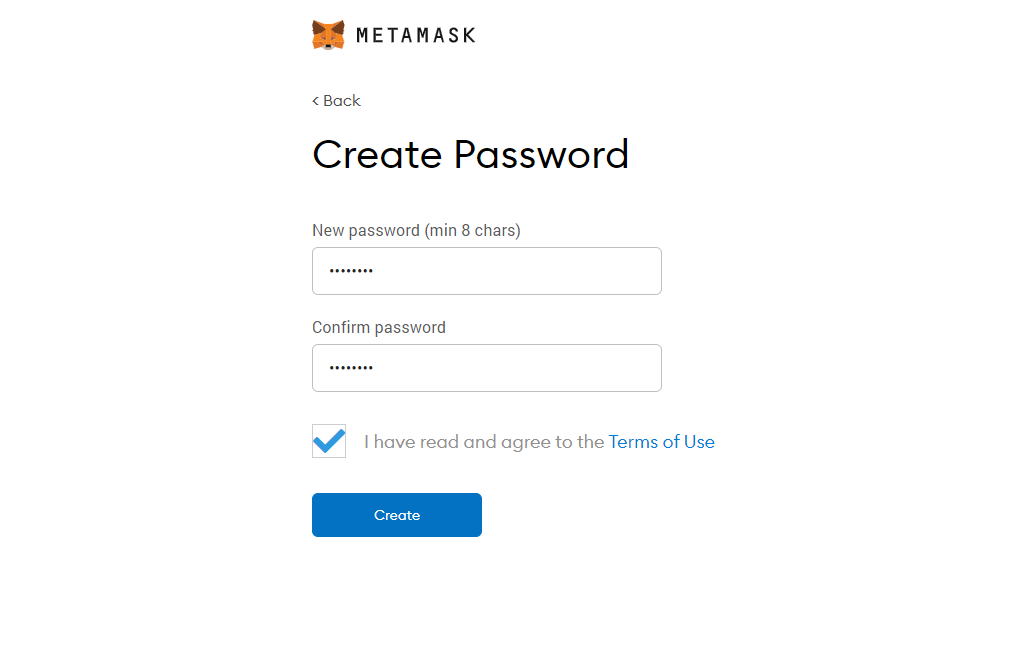The width and height of the screenshot is (1016, 659).
Task: Go back using the Back link
Action: (x=336, y=100)
